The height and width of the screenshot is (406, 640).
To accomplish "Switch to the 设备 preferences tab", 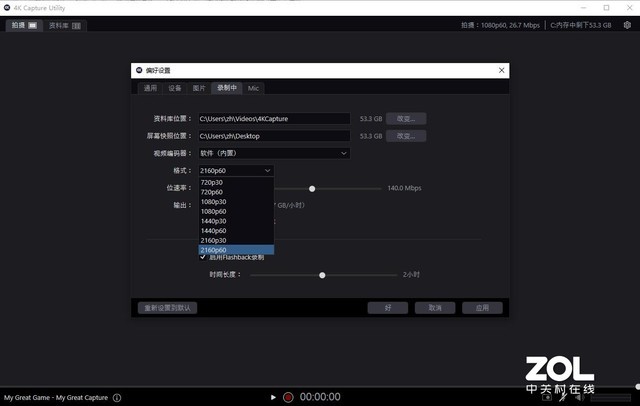I will 175,88.
